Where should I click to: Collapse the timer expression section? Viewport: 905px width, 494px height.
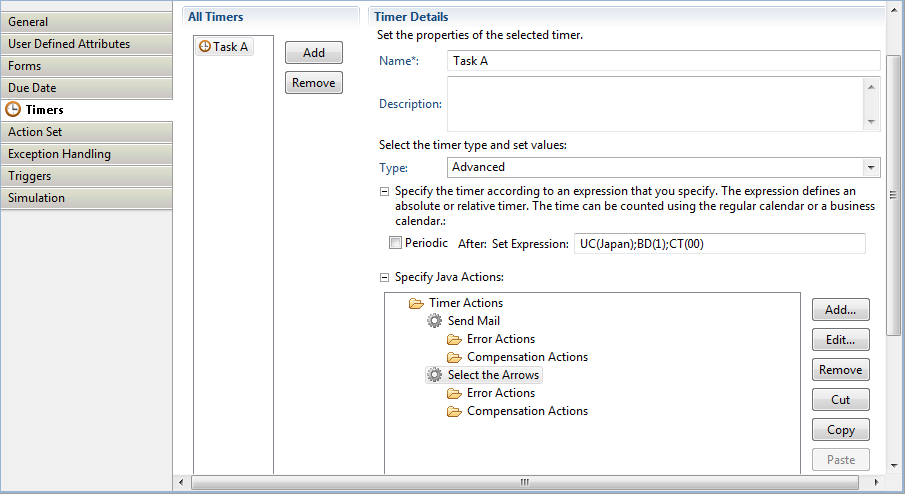click(x=384, y=191)
